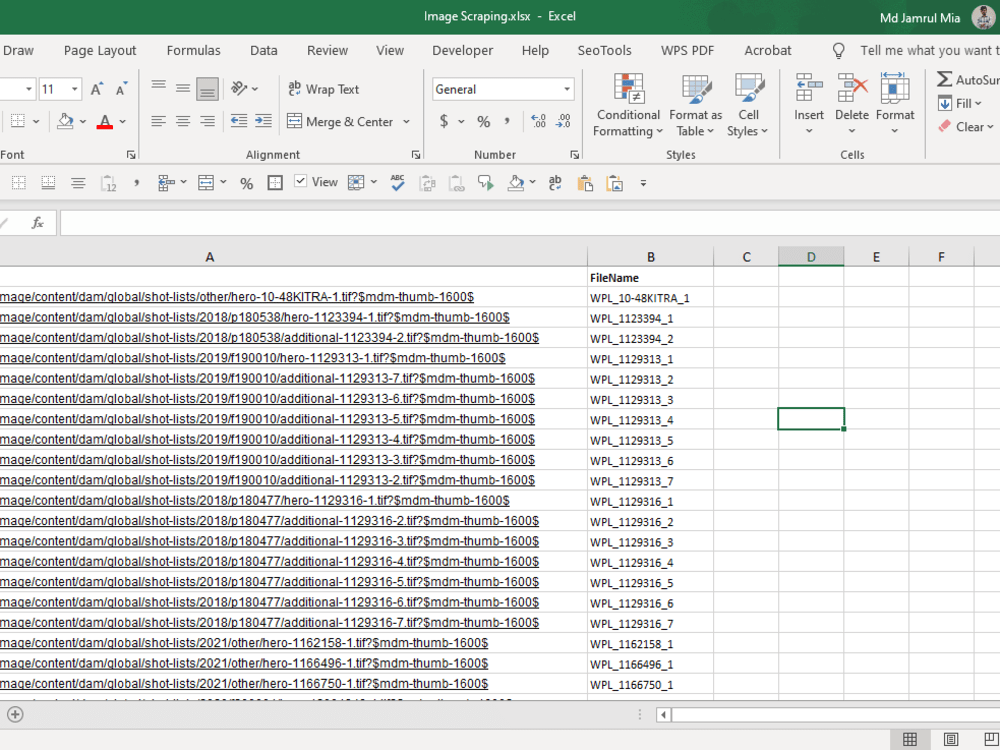Open hero-10-48KITRA-1.tif link
The width and height of the screenshot is (1000, 750).
point(237,297)
